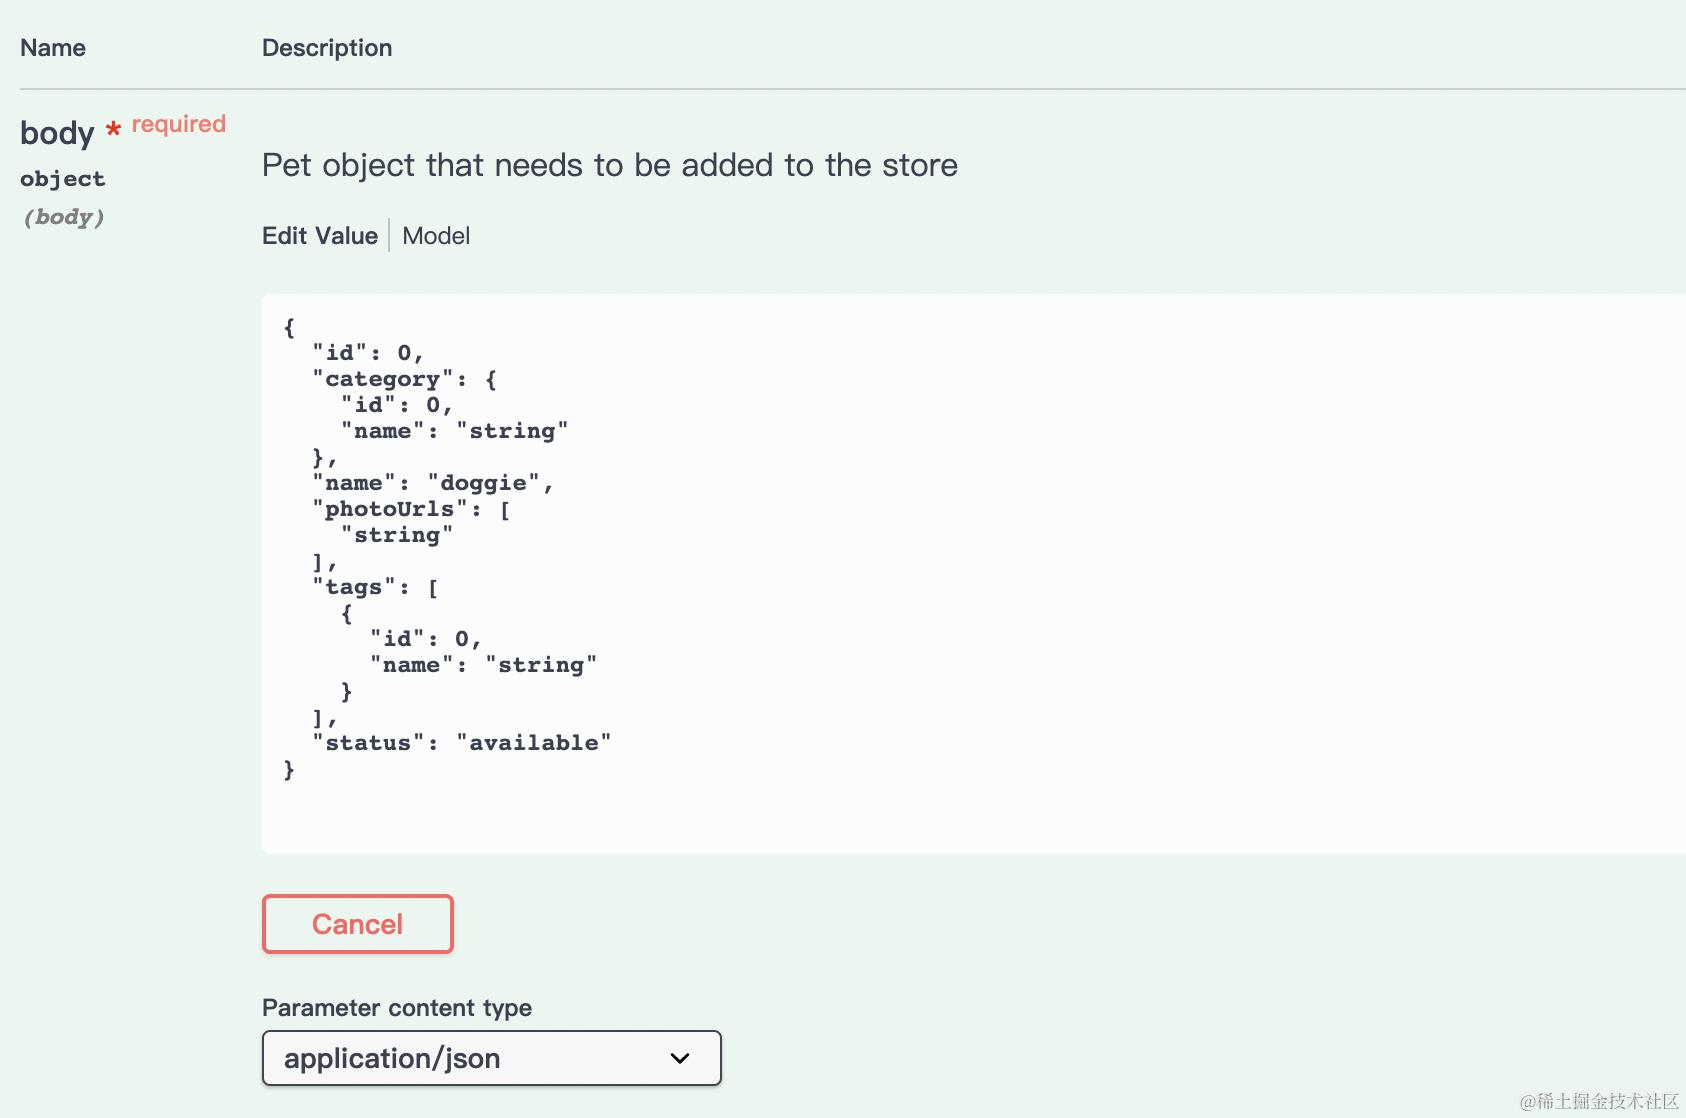Click the body parameter name

[x=57, y=133]
